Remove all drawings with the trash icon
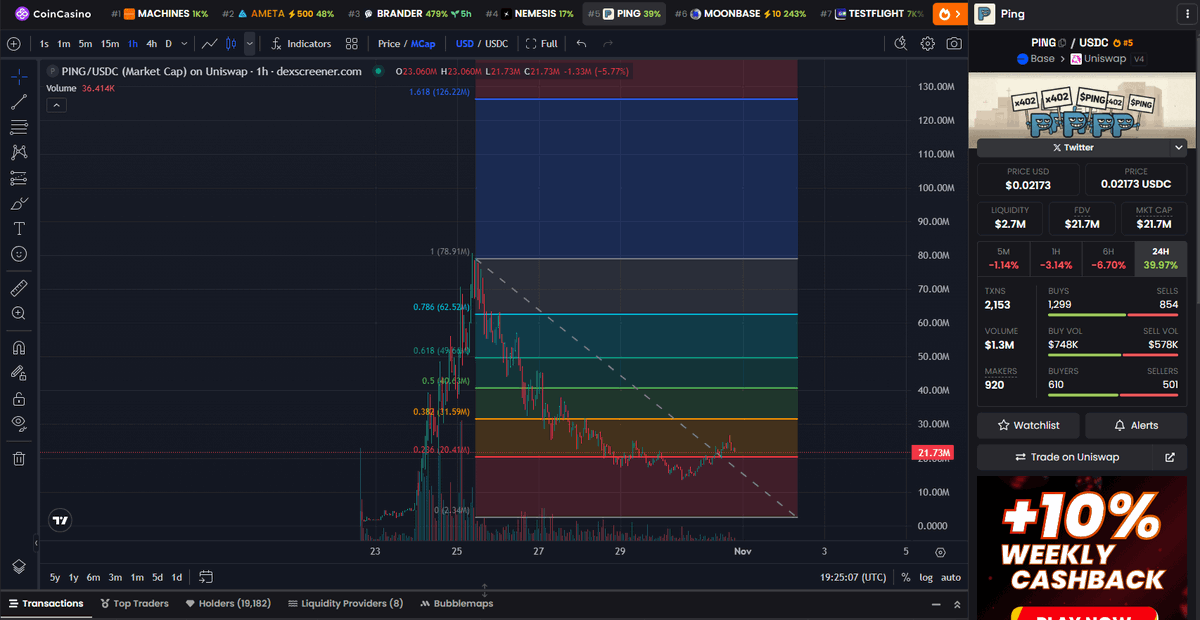This screenshot has height=620, width=1200. pos(18,457)
